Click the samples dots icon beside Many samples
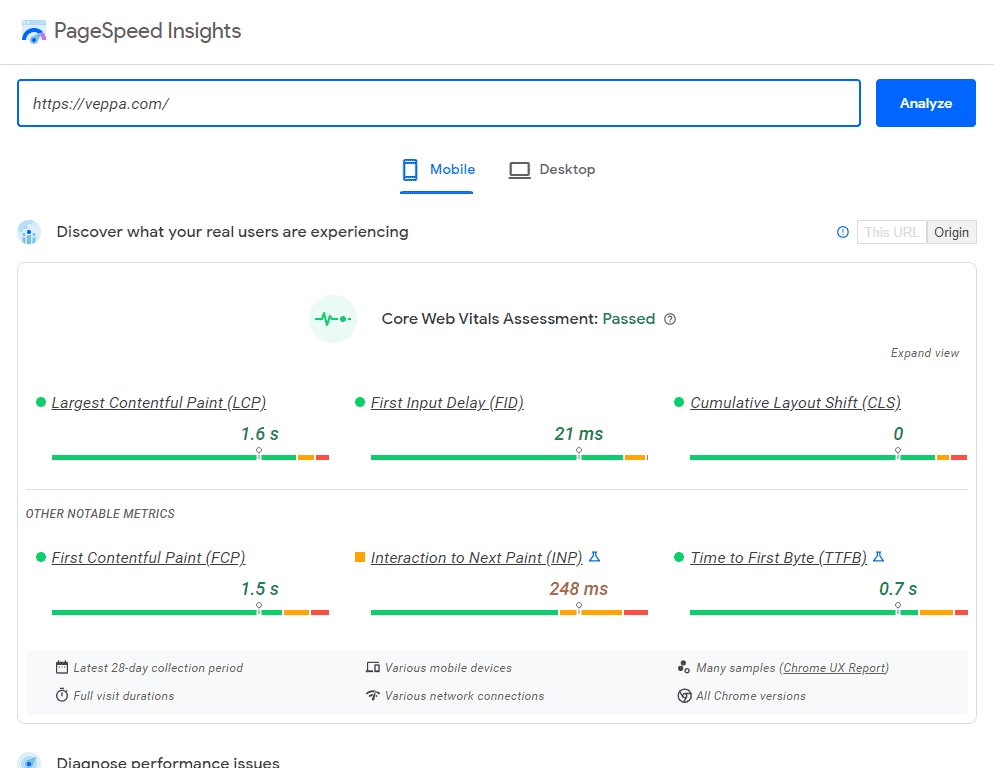 coord(683,667)
